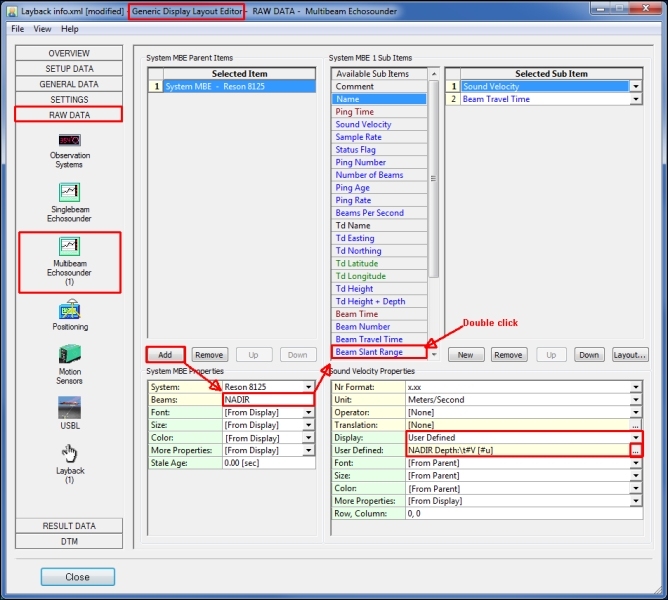This screenshot has width=668, height=600.
Task: Open the SETUP DATA section
Action: pyautogui.click(x=69, y=69)
